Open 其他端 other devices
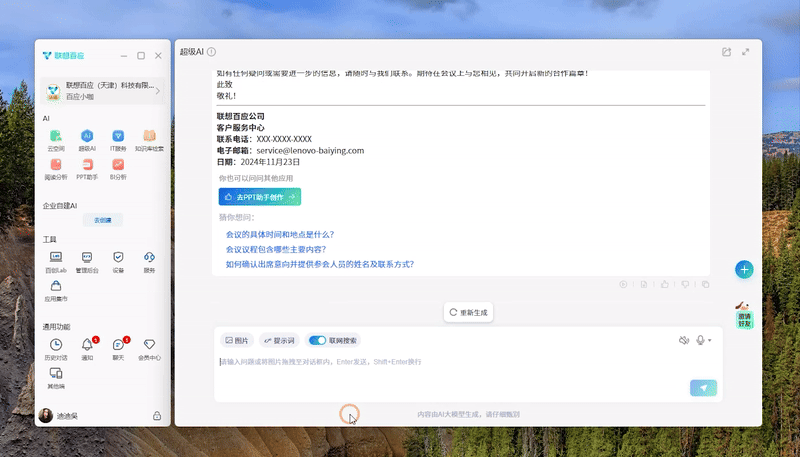 [56, 378]
